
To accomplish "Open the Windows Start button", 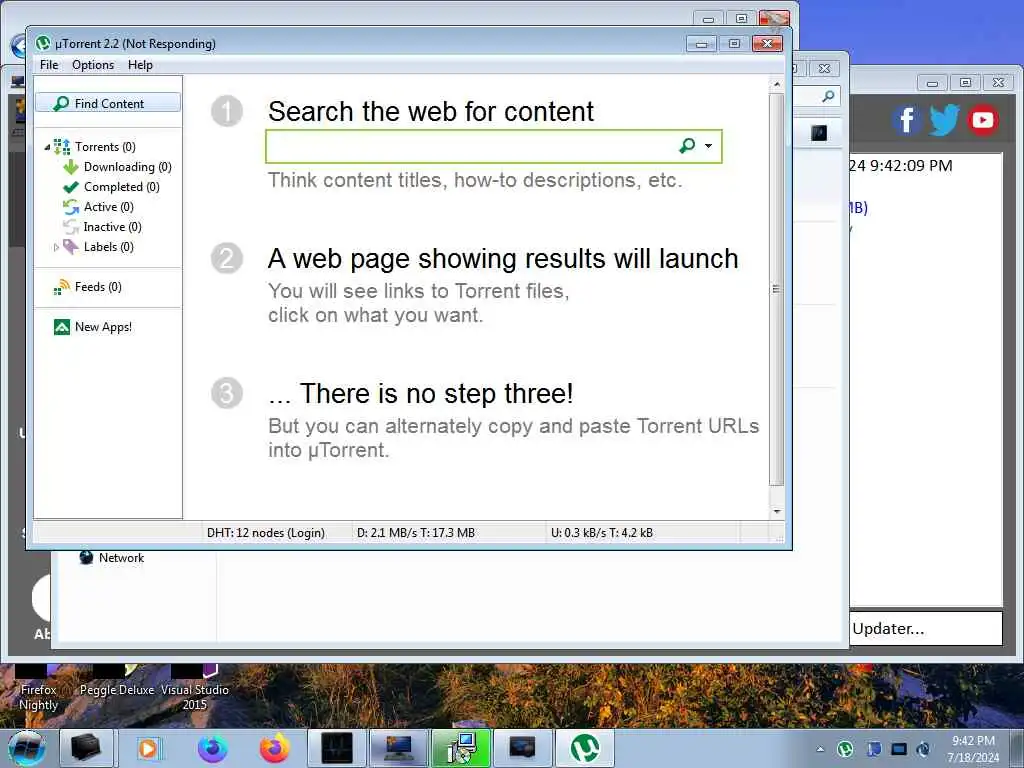I will pyautogui.click(x=27, y=748).
